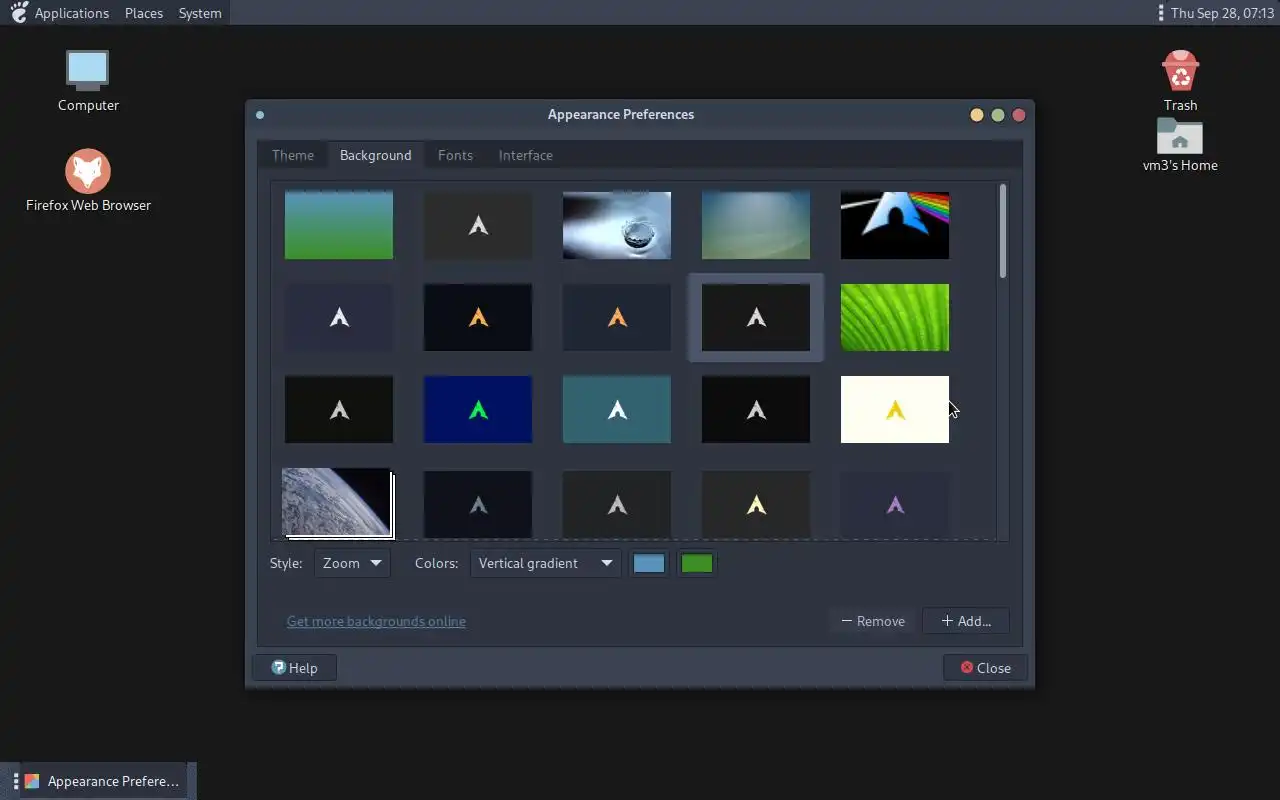Open the System menu
Image resolution: width=1280 pixels, height=800 pixels.
tap(200, 13)
